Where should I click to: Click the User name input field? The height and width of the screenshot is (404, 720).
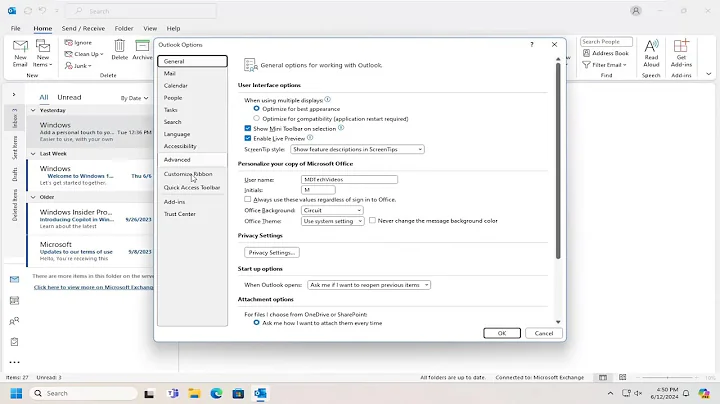(349, 180)
